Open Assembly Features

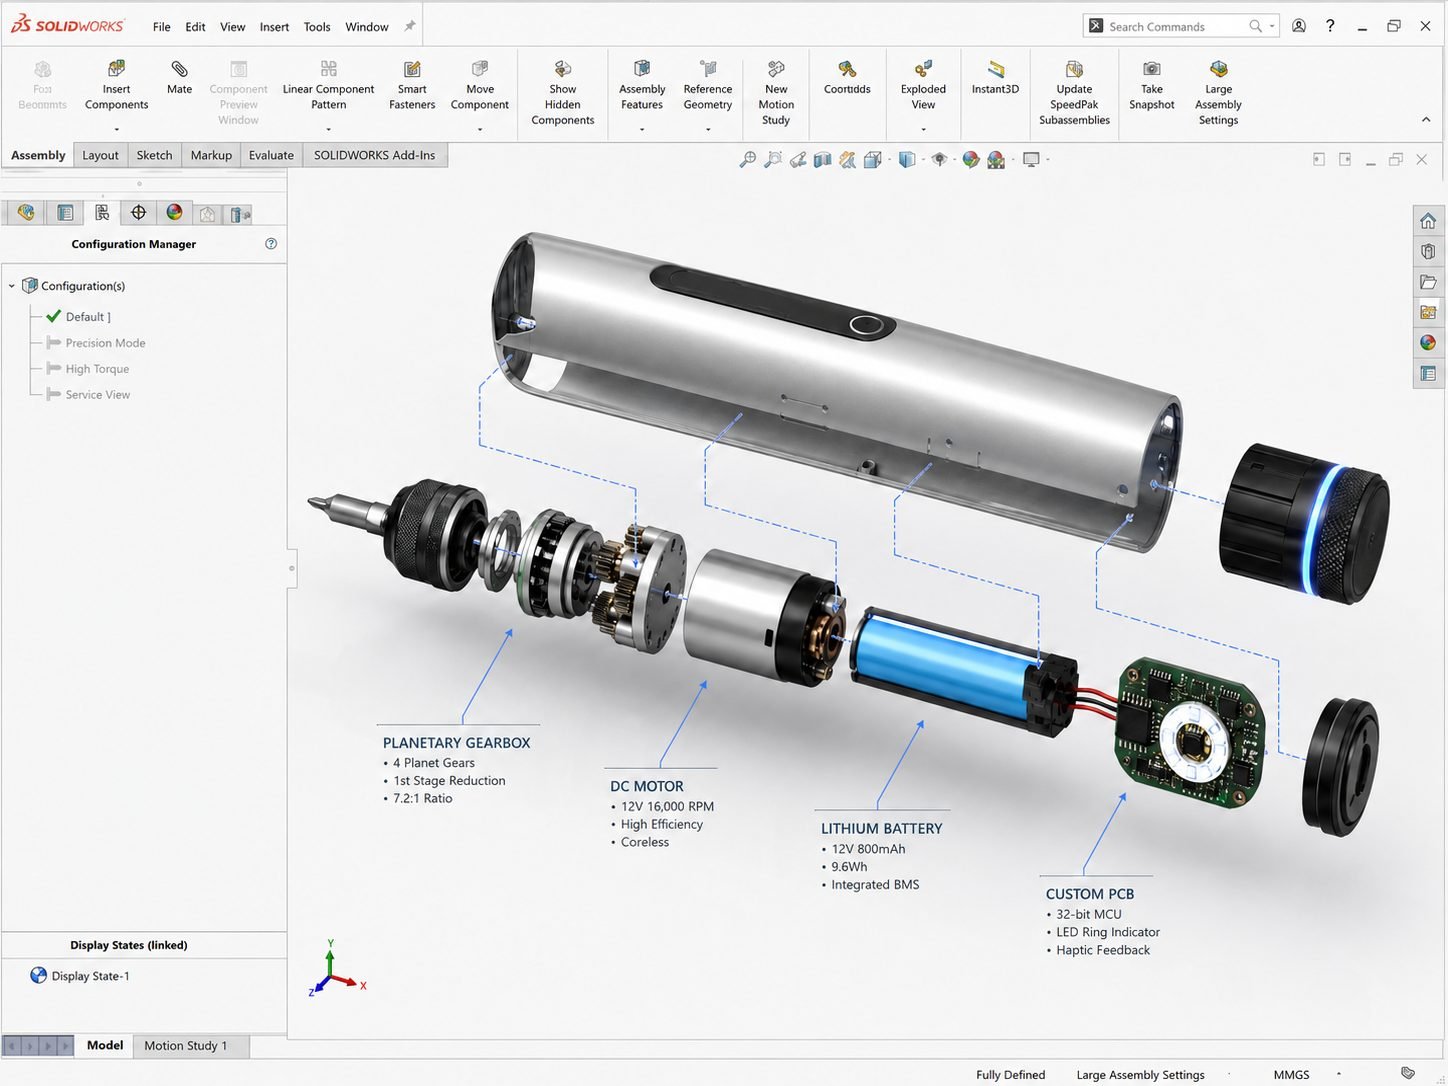(x=642, y=85)
